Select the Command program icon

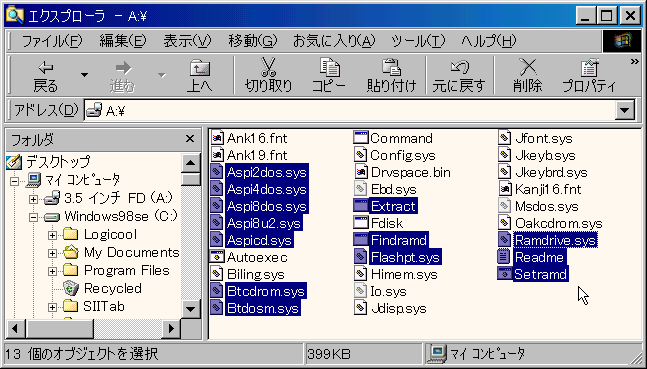pyautogui.click(x=361, y=137)
